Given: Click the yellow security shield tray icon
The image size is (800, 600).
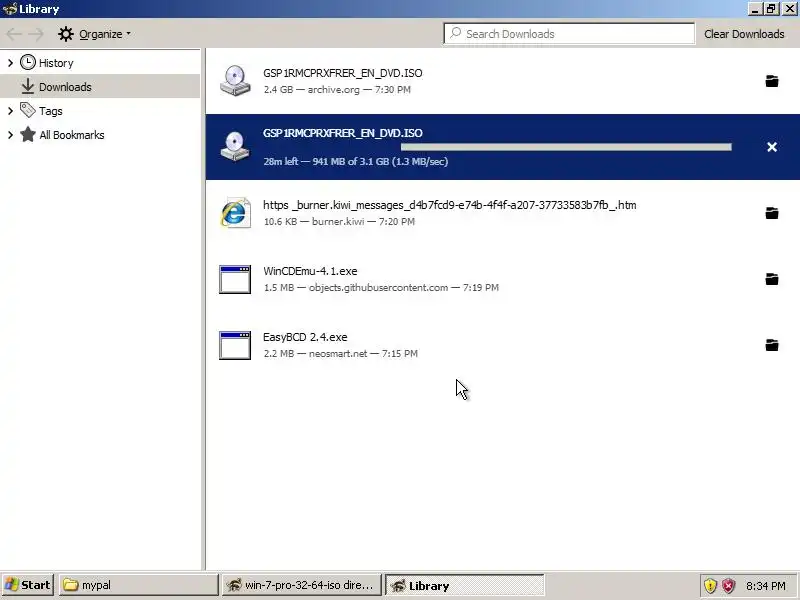Looking at the screenshot, I should (x=710, y=585).
